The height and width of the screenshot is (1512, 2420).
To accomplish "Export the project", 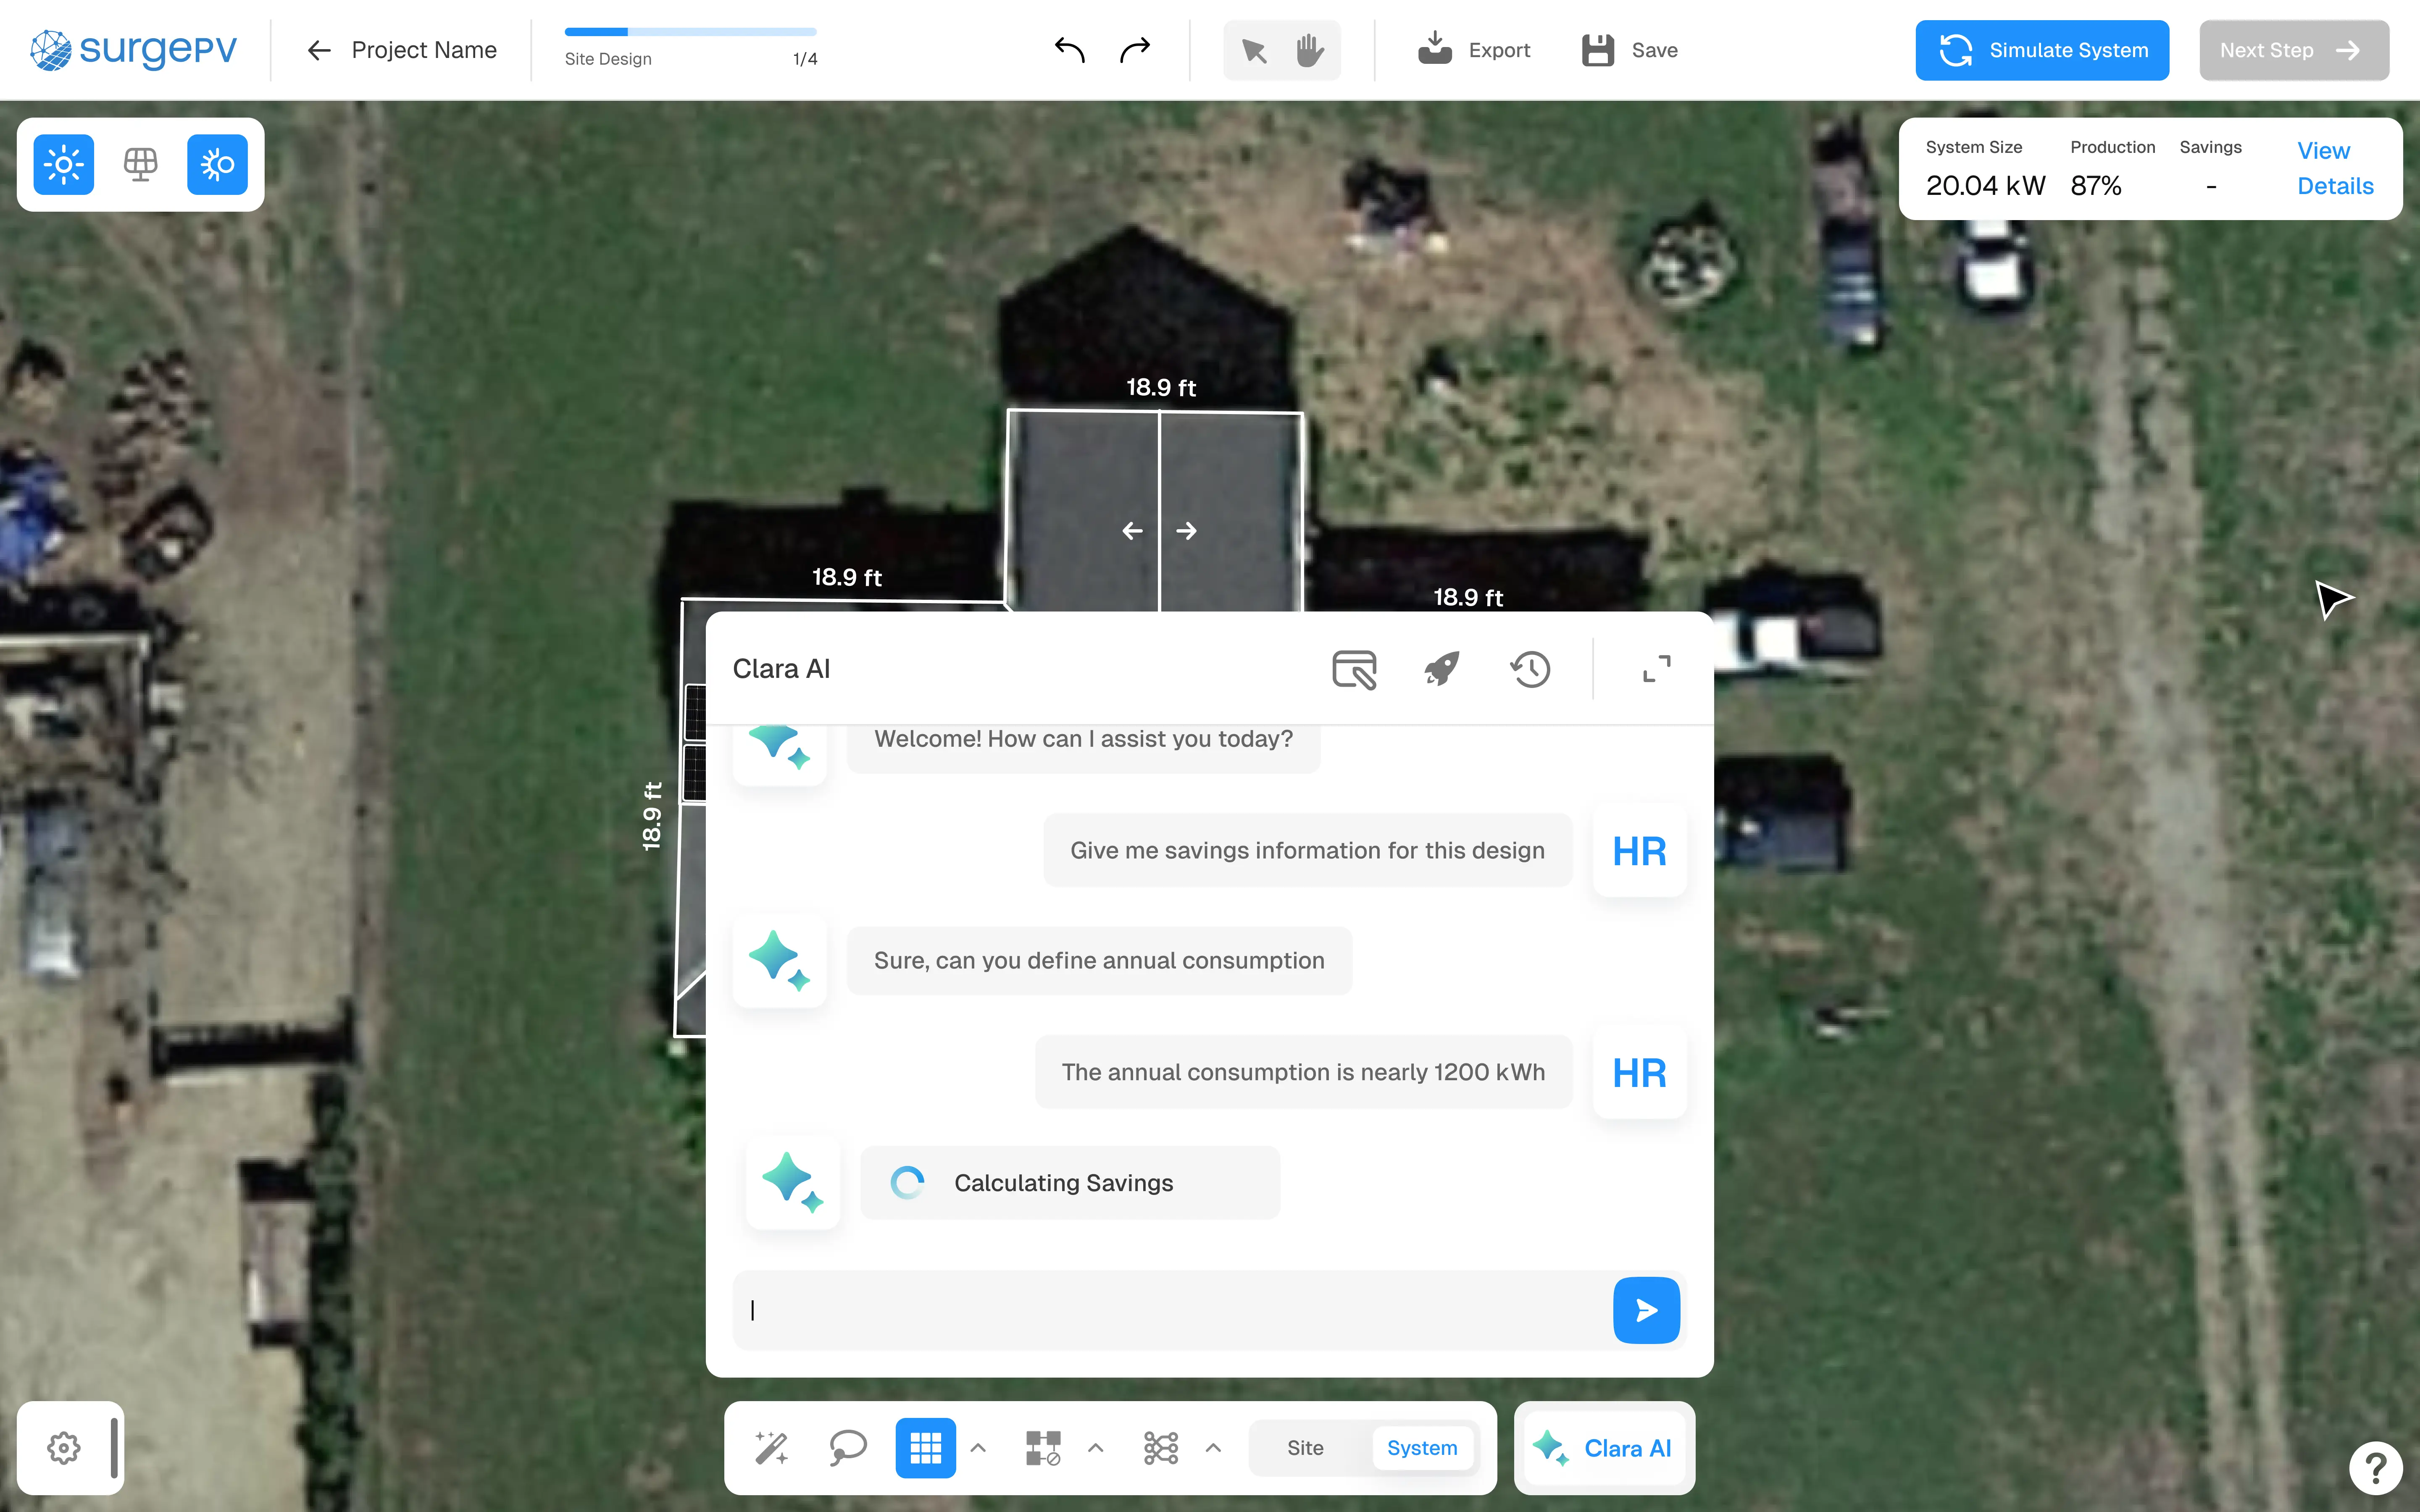I will pos(1473,50).
